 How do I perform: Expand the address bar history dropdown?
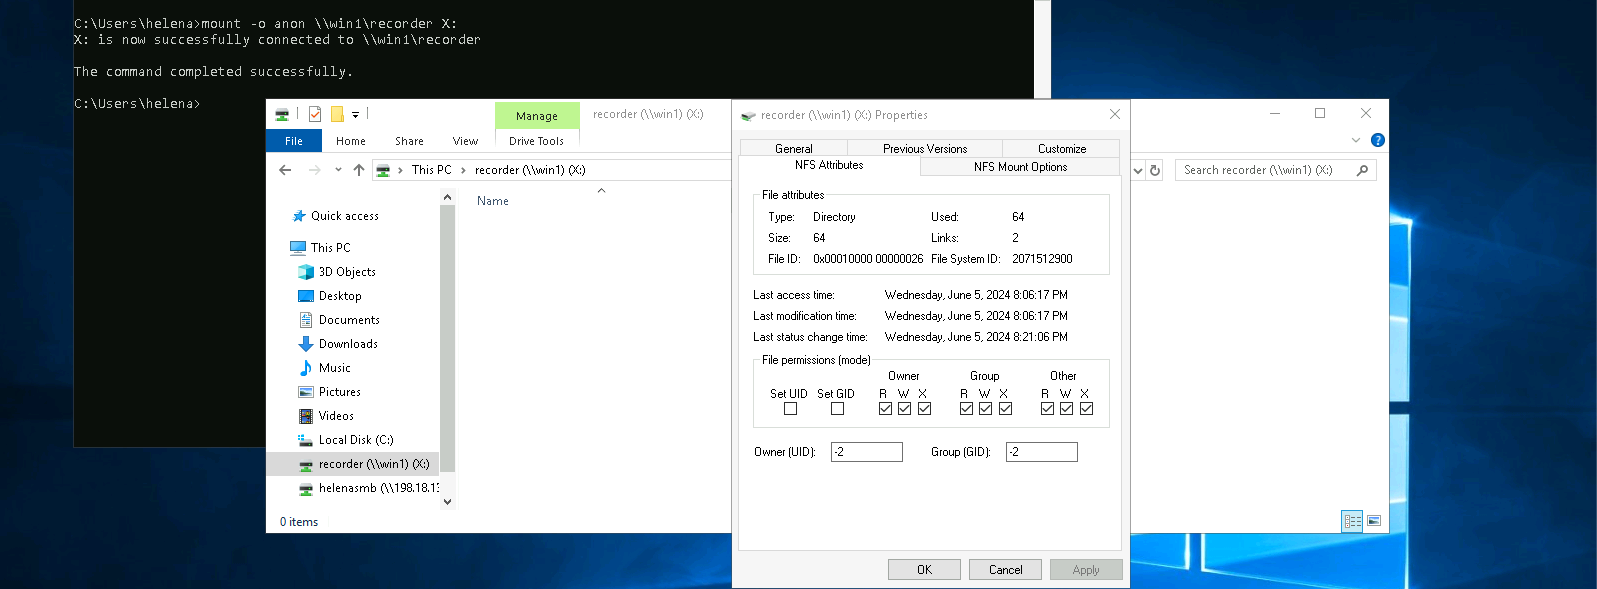pyautogui.click(x=1138, y=171)
